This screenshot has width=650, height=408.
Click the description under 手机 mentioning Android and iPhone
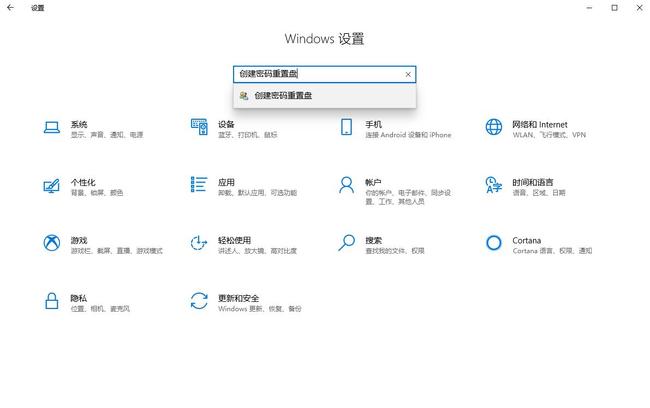pyautogui.click(x=408, y=135)
